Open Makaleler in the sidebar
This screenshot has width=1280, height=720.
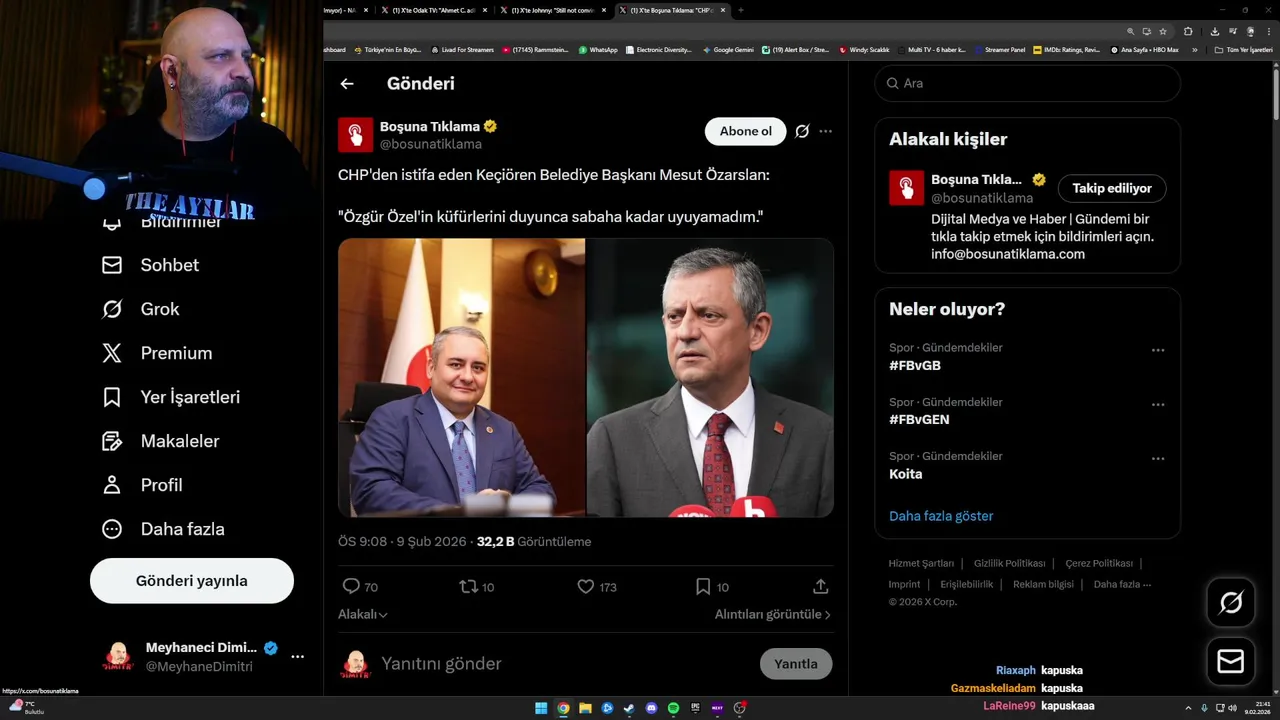click(160, 441)
